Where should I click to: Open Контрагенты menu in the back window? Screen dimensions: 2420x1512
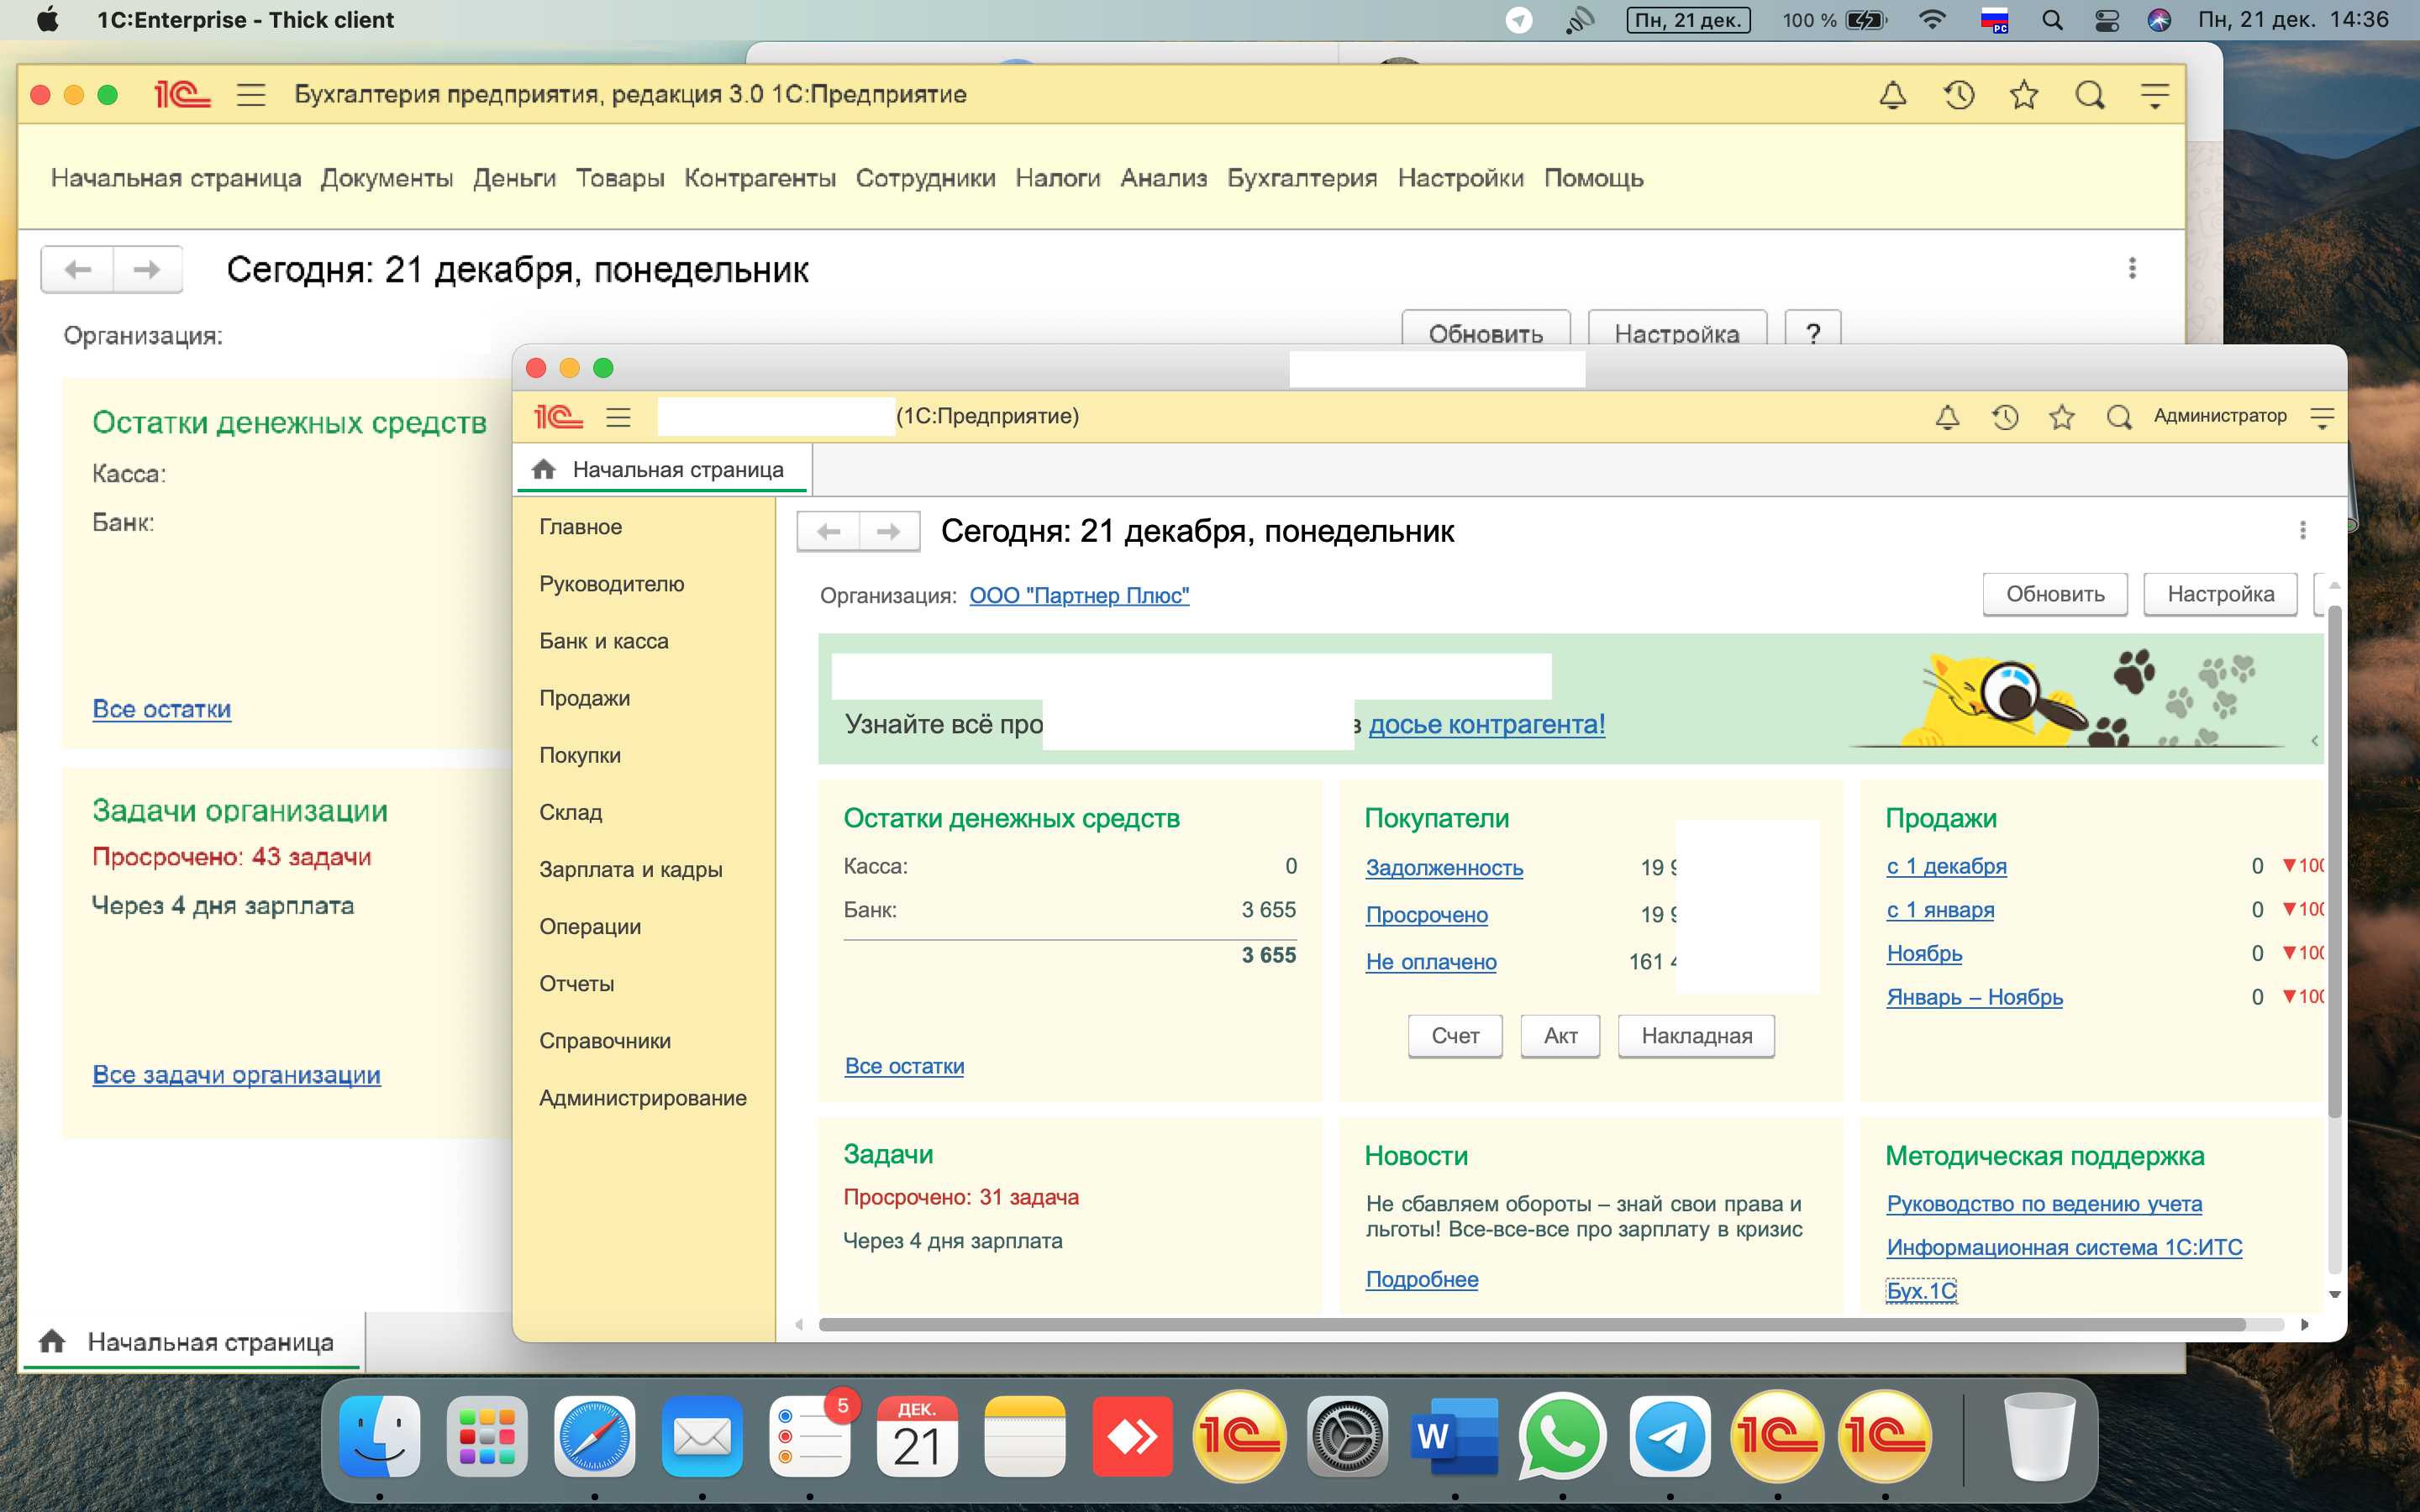tap(759, 178)
